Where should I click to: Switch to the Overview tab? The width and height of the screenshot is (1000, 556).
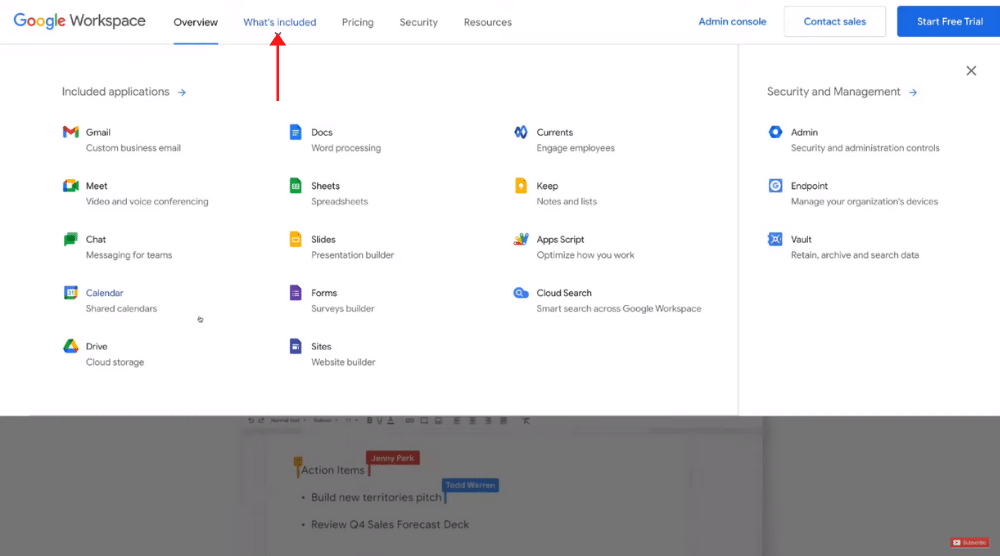click(196, 22)
